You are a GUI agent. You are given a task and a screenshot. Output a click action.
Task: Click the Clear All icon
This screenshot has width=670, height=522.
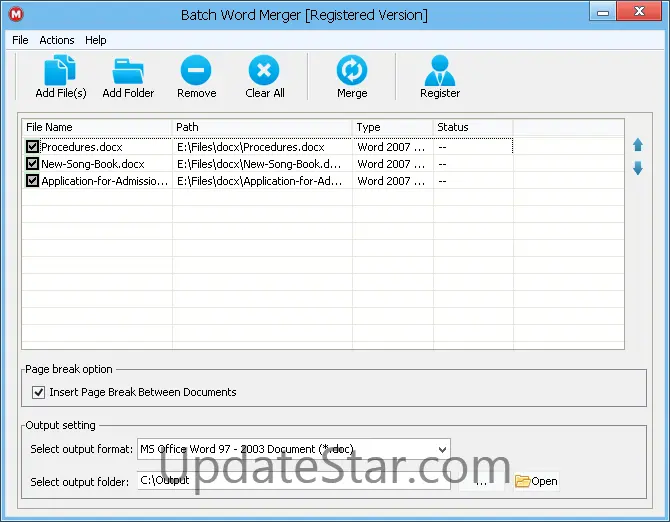pyautogui.click(x=264, y=70)
